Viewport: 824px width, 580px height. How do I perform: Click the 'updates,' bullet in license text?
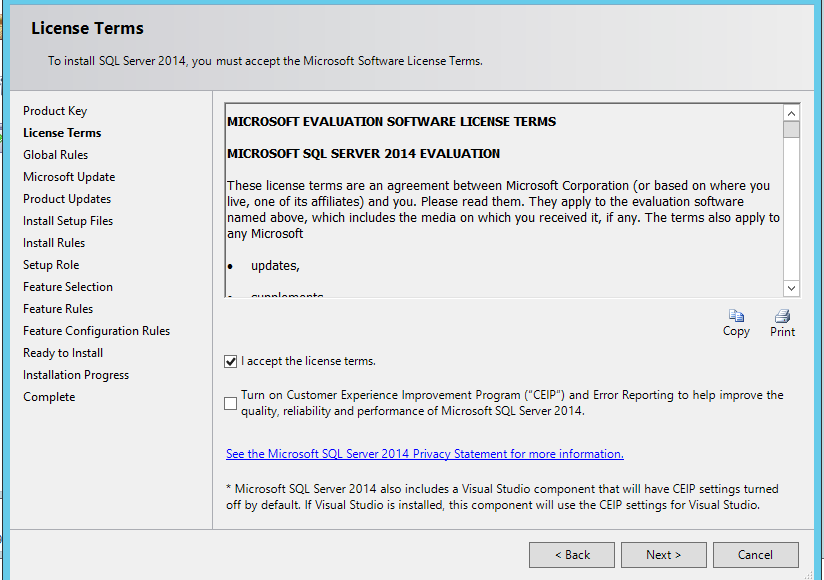click(275, 266)
